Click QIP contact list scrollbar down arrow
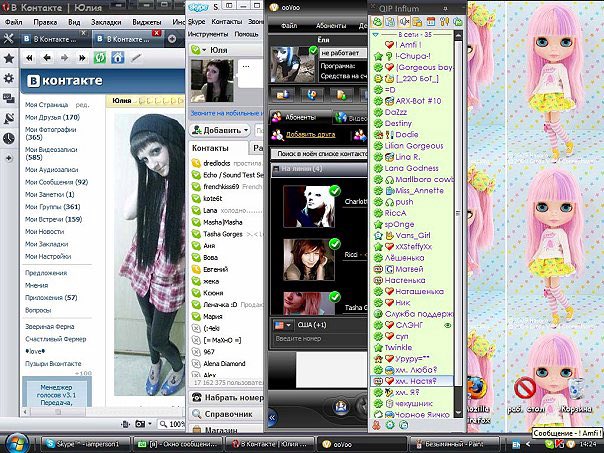Viewport: 604px width, 453px height. (x=458, y=414)
